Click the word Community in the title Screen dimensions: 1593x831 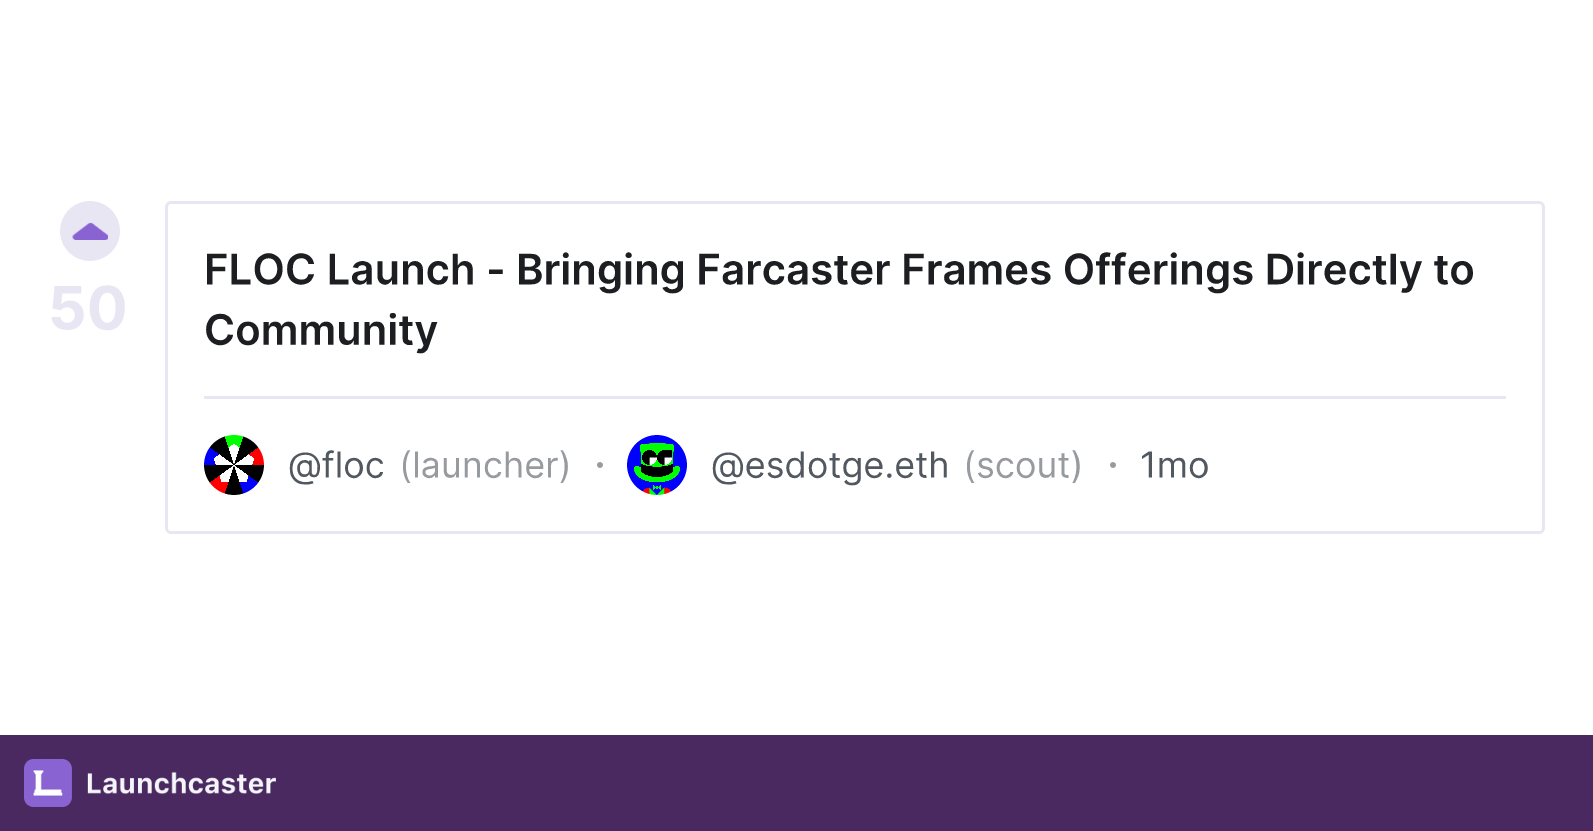point(321,331)
